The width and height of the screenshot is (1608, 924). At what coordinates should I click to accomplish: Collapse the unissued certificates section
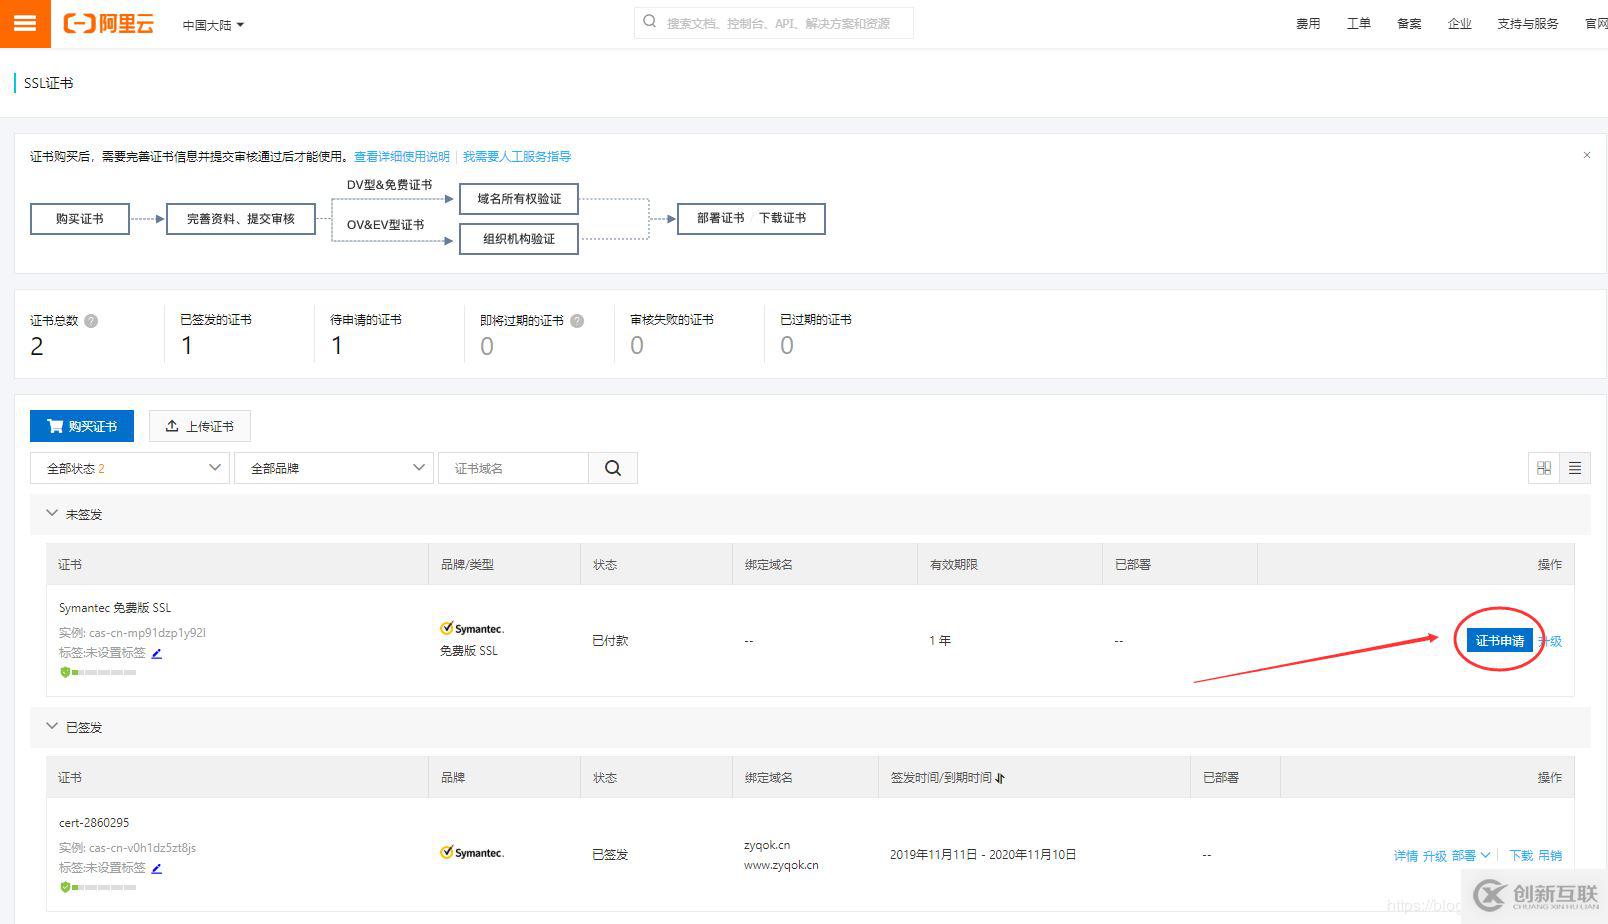tap(52, 514)
